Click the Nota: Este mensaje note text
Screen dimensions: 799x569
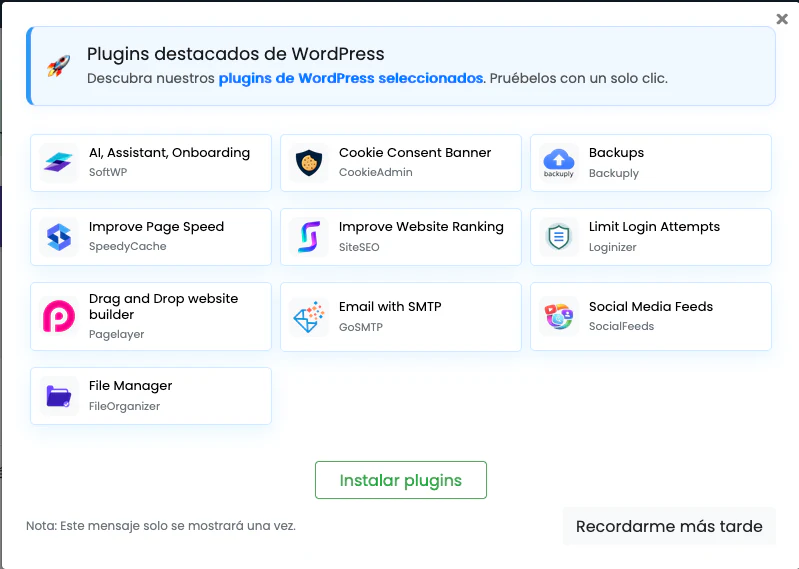tap(161, 526)
